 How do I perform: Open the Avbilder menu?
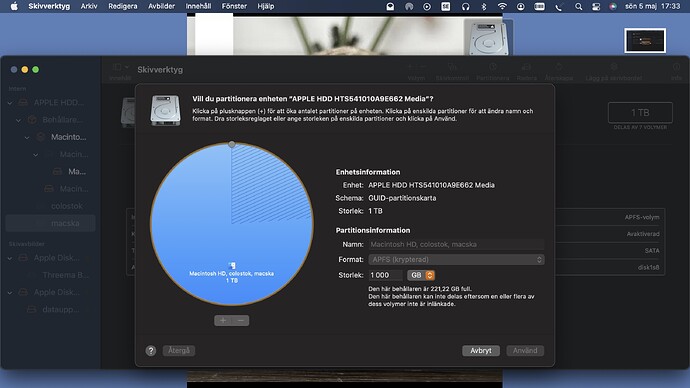pos(161,7)
